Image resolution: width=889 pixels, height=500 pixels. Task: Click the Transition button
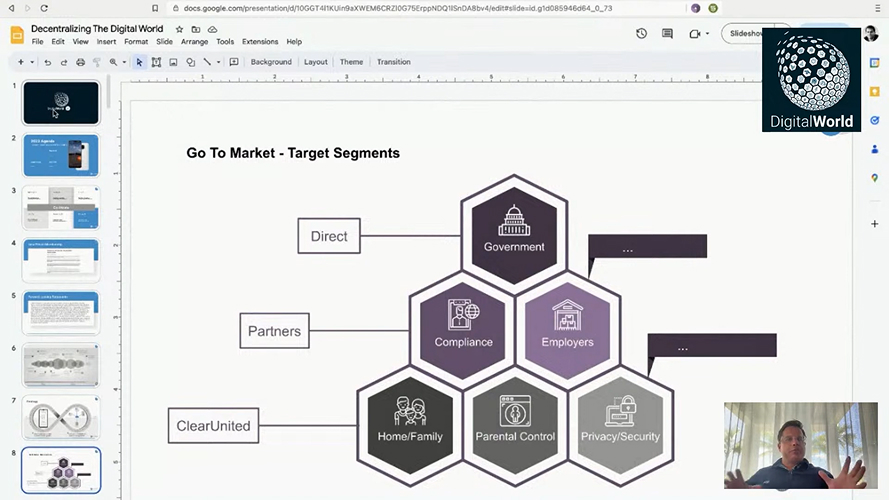[393, 62]
